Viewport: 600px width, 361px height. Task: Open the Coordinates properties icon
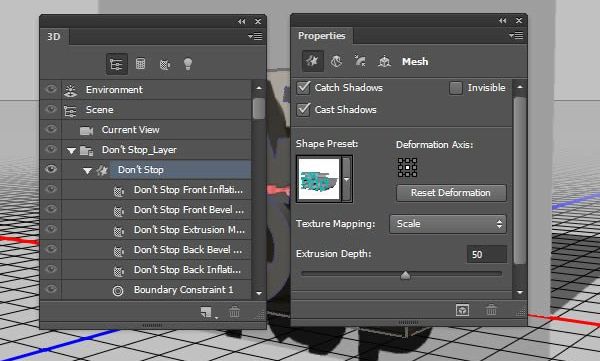click(x=384, y=61)
